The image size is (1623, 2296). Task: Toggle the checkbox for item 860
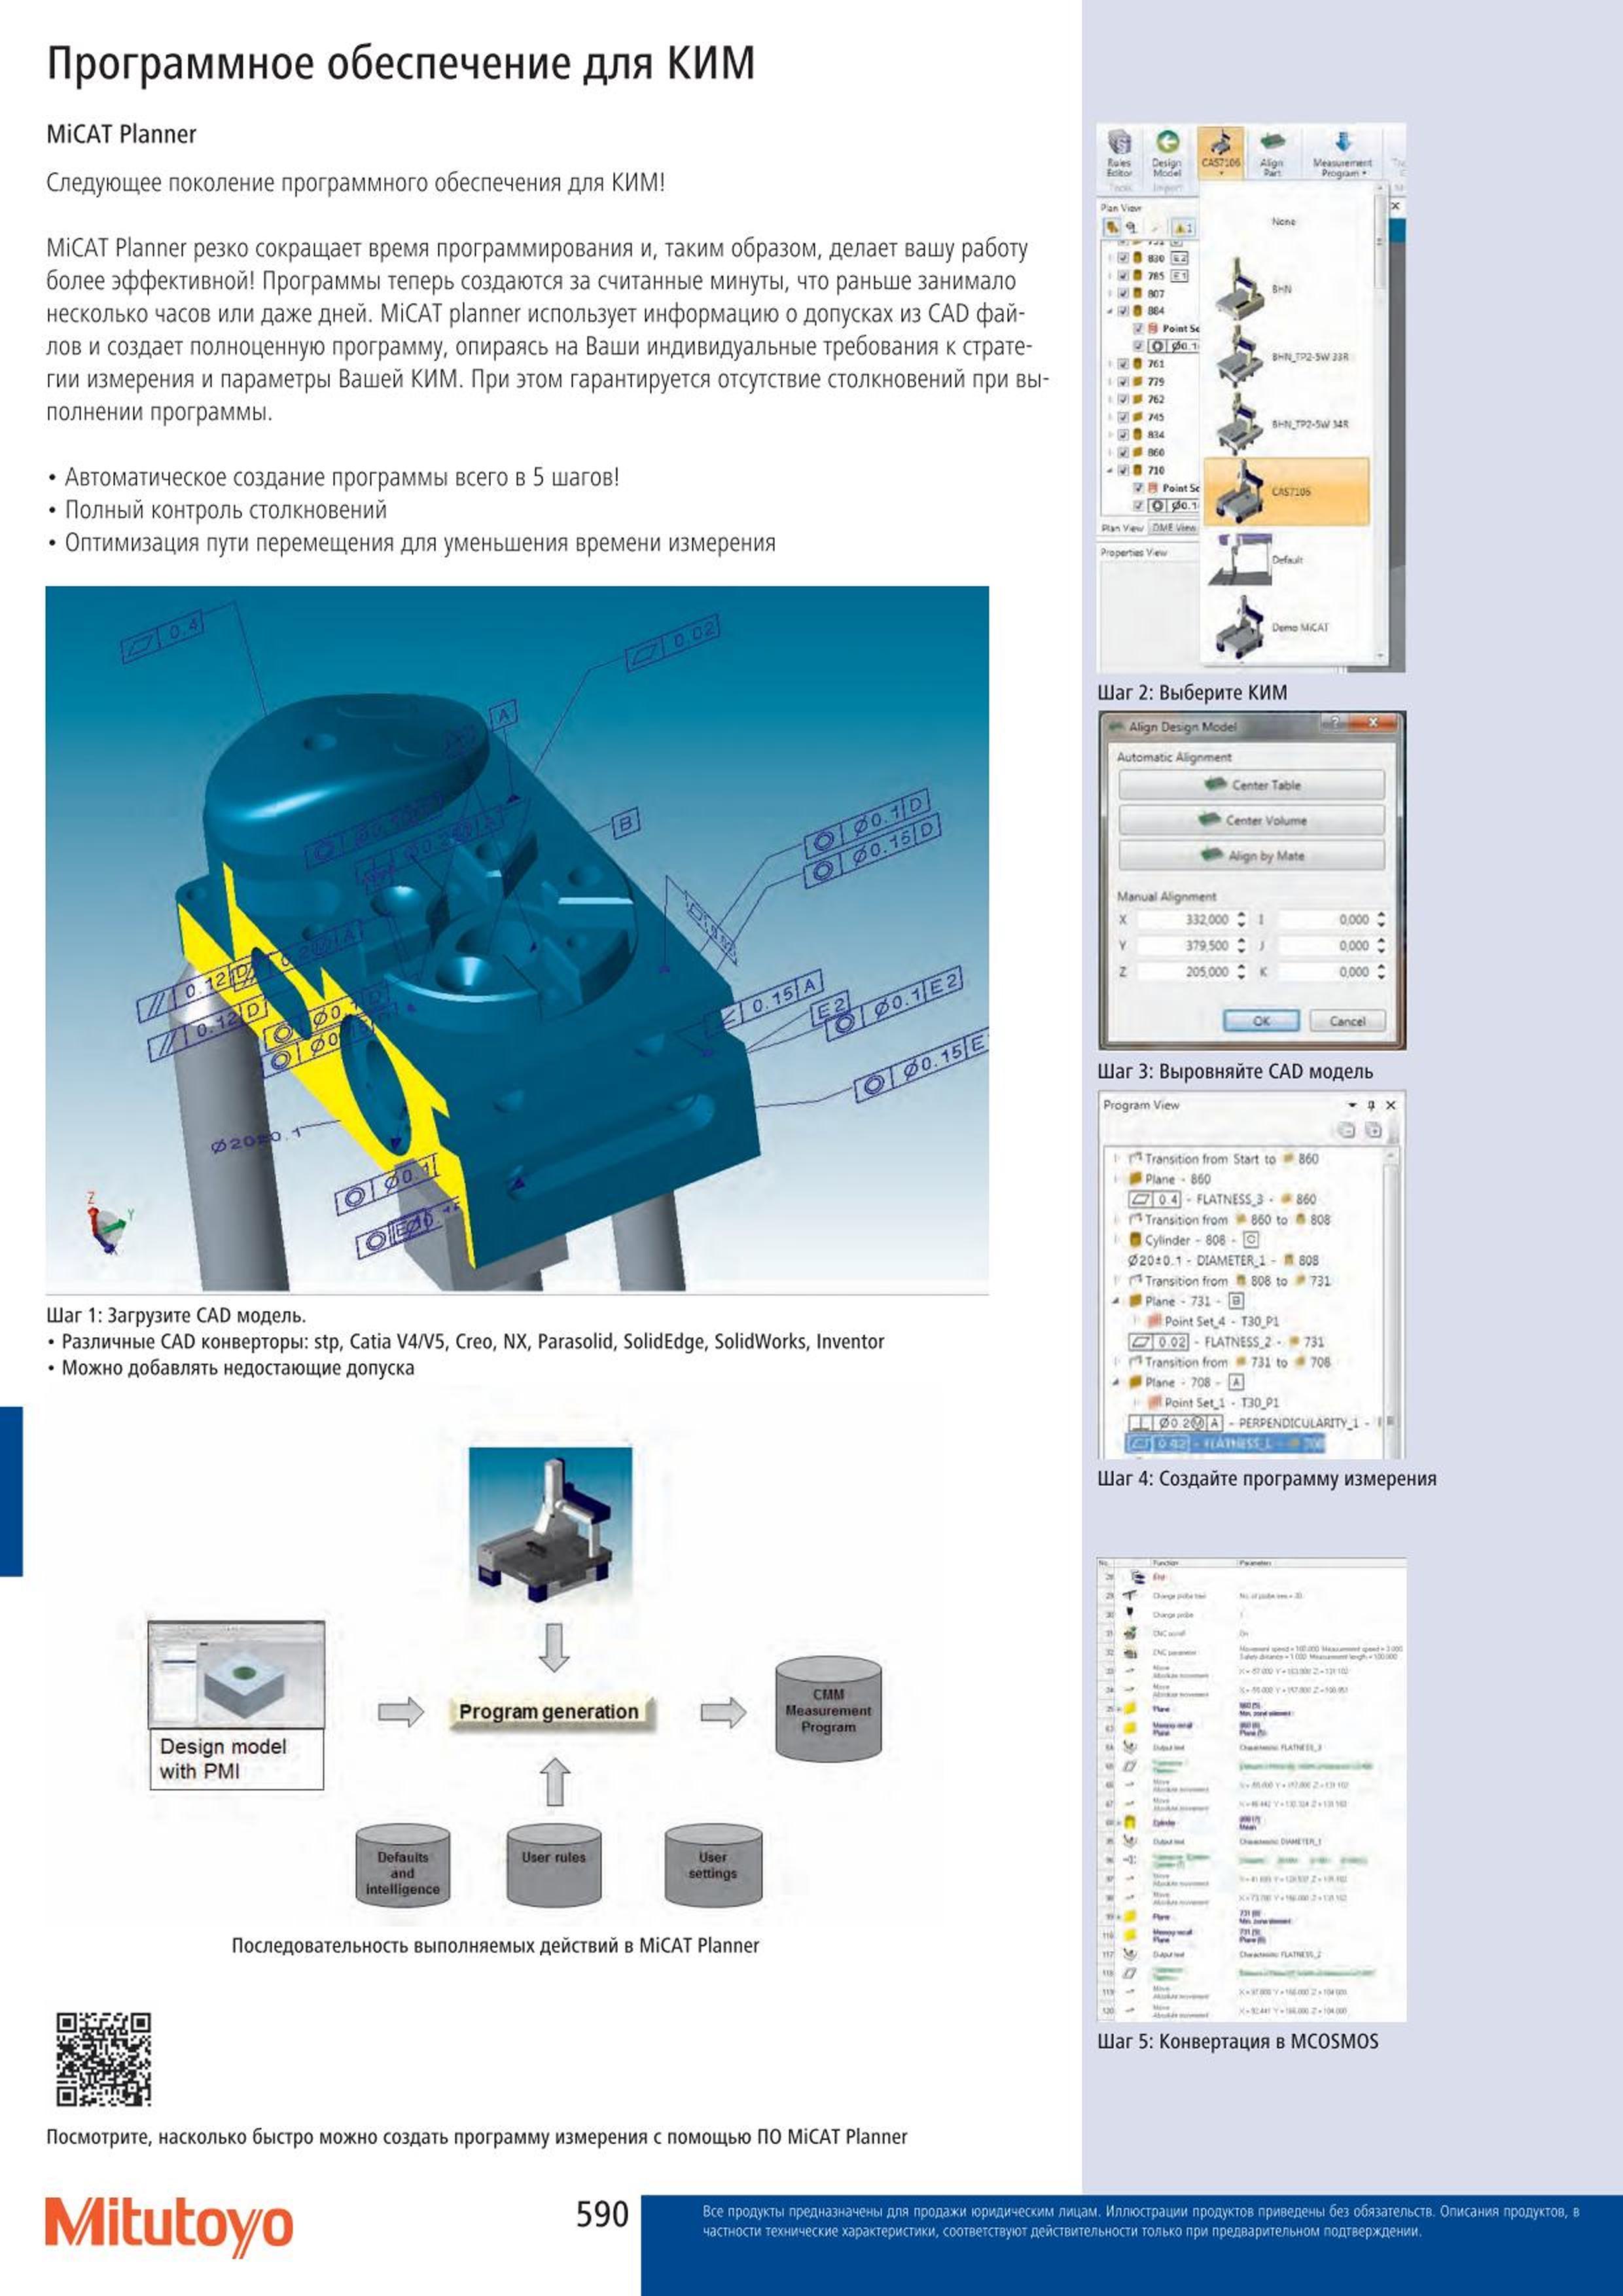tap(1123, 453)
